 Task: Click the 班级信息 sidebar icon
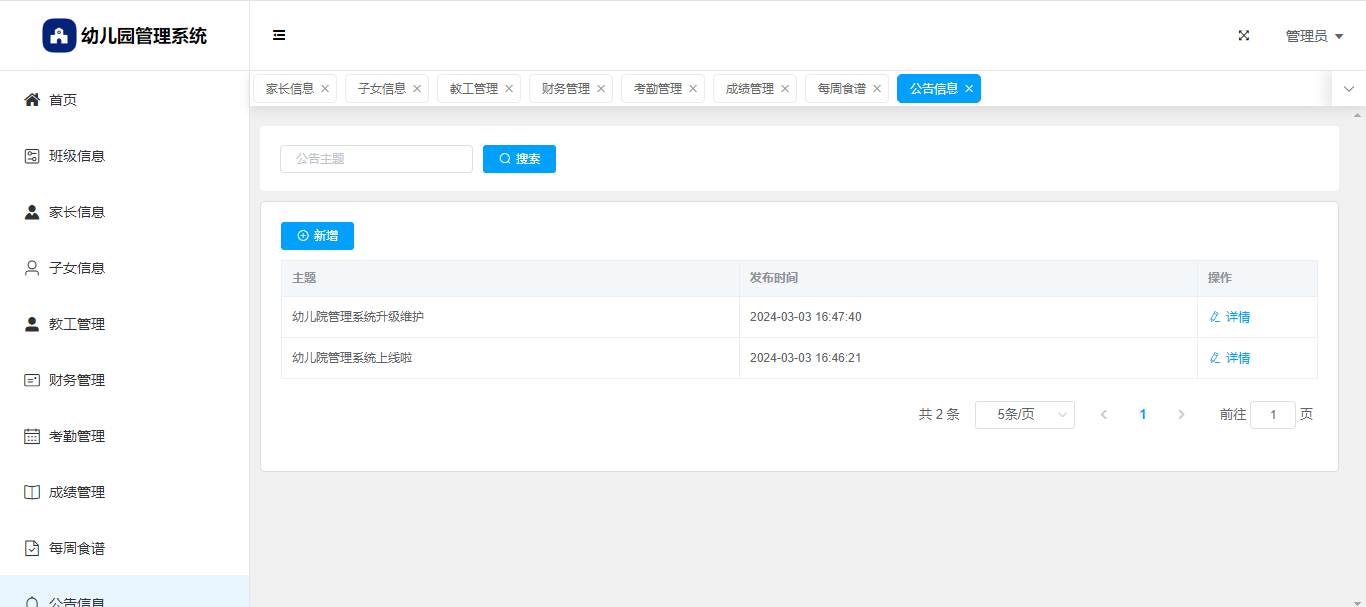32,156
